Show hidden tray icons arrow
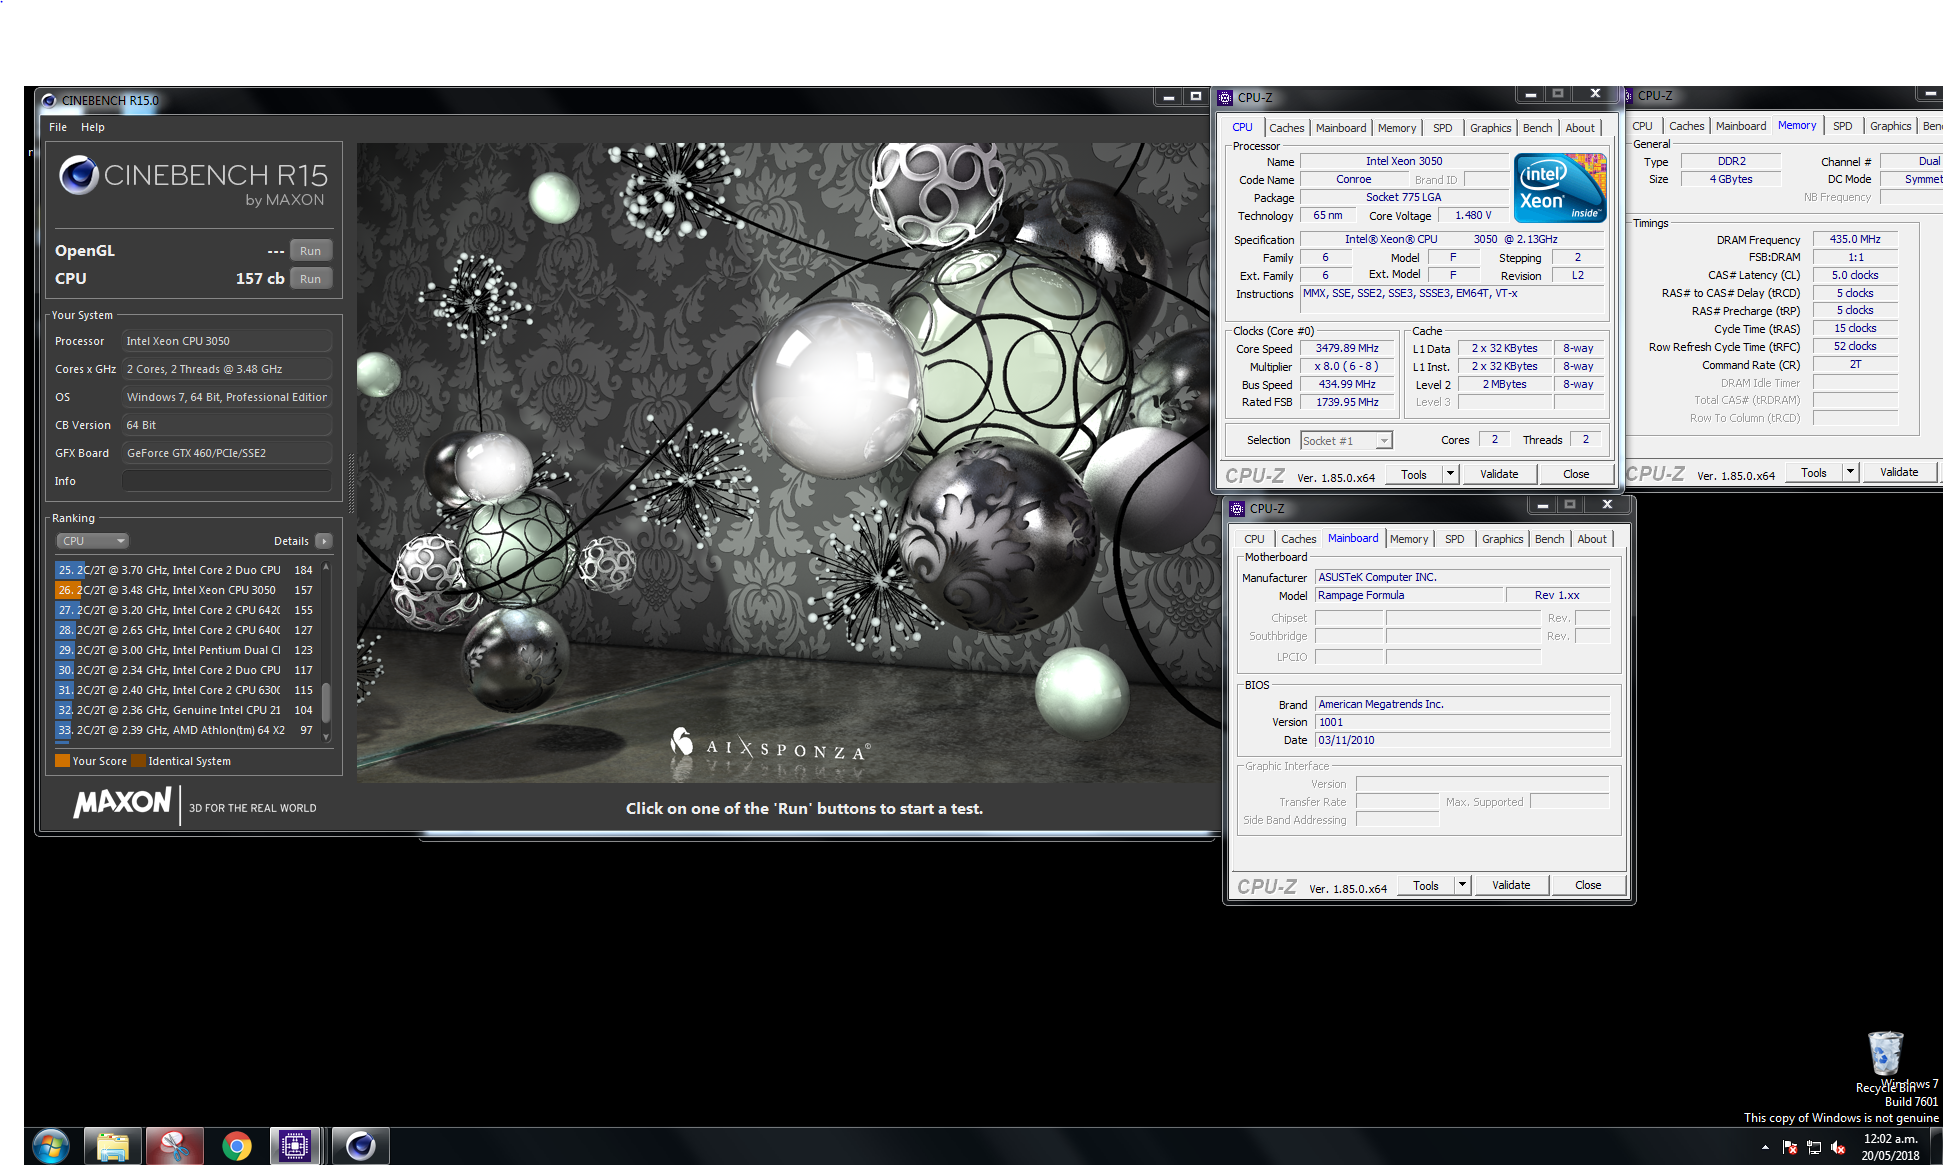This screenshot has width=1943, height=1165. click(1765, 1147)
